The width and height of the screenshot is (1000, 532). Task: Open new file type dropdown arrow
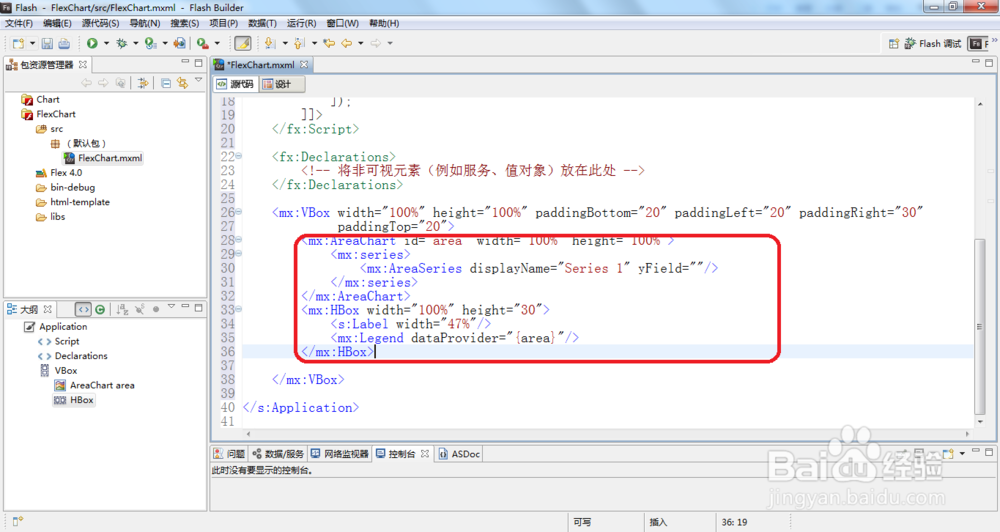tap(32, 43)
